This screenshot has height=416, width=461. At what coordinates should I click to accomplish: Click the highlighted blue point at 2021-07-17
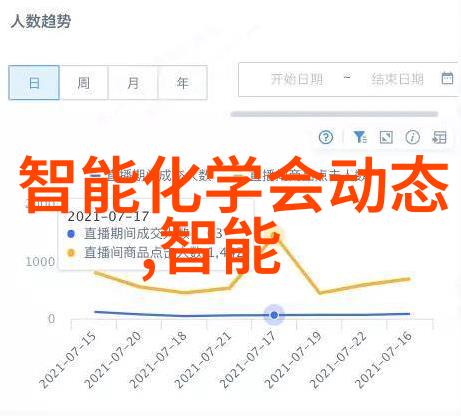[x=274, y=315]
